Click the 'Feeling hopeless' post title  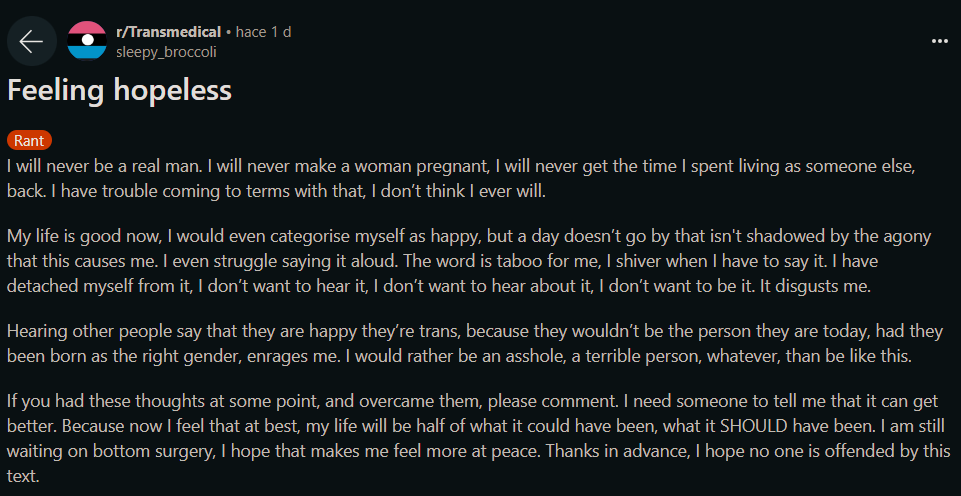point(120,90)
